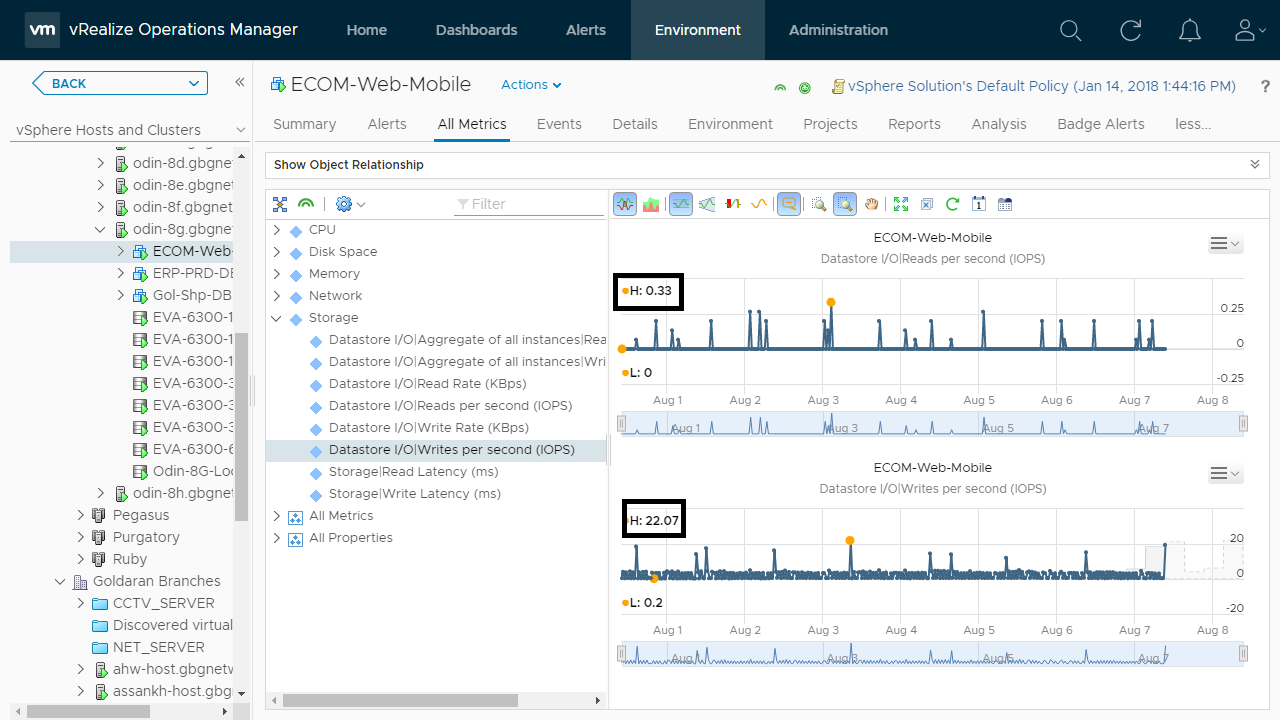Toggle the orange data tooltip button
This screenshot has width=1281, height=720.
(x=789, y=204)
